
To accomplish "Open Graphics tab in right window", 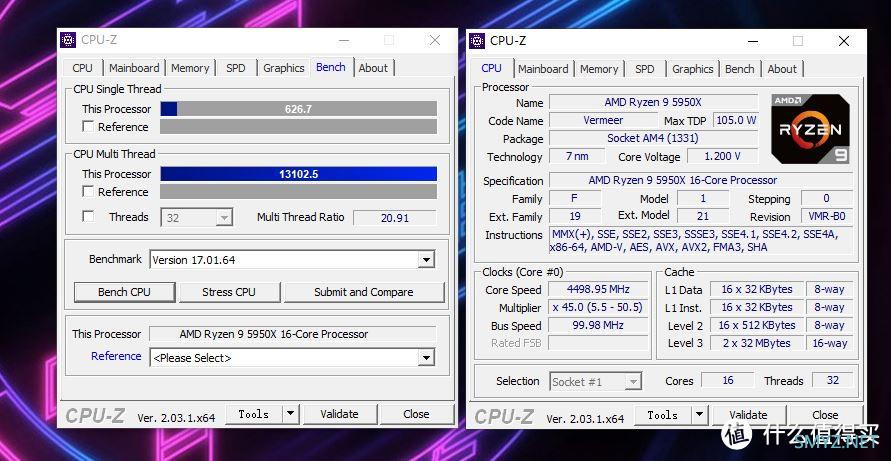I will (x=693, y=69).
